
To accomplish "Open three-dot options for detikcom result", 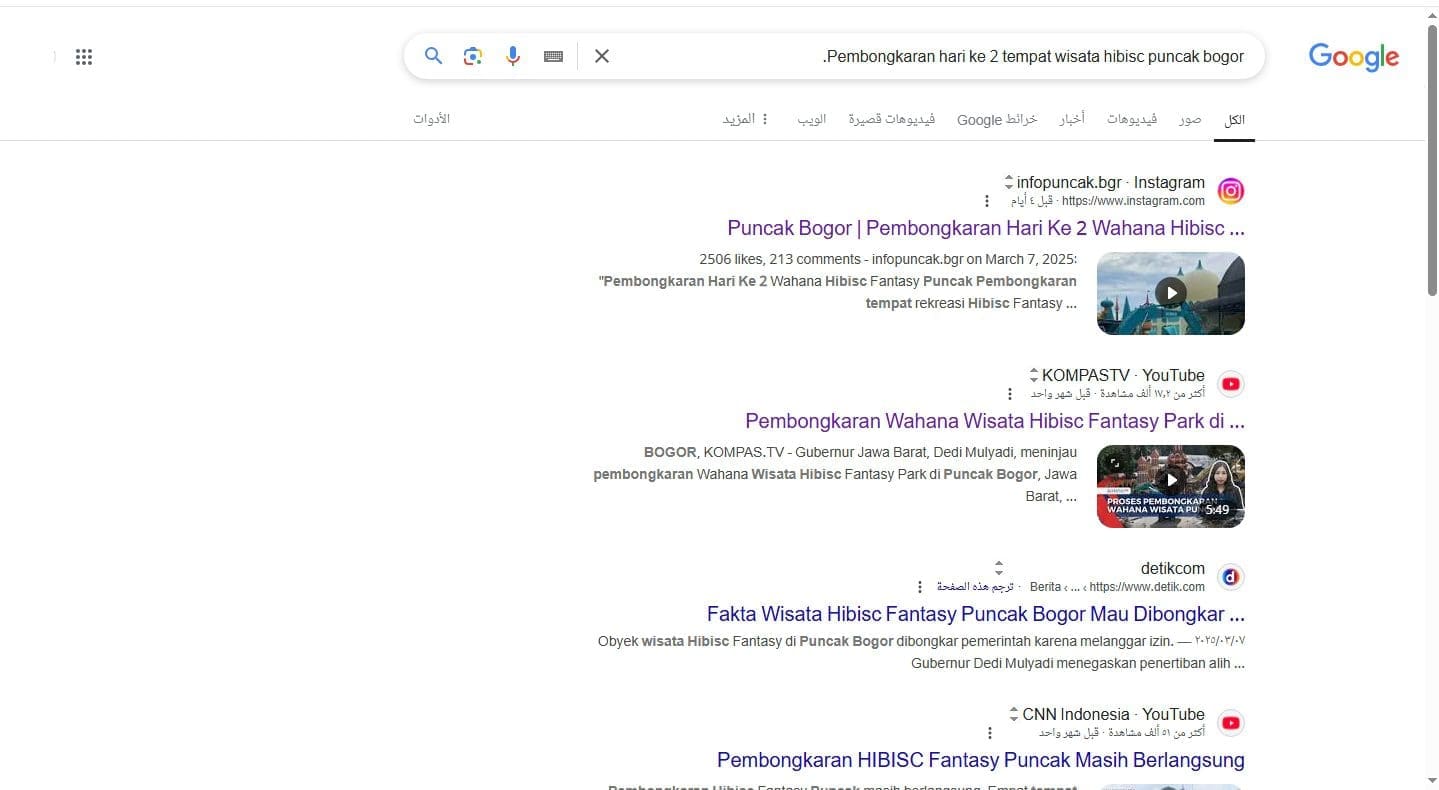I will 920,587.
